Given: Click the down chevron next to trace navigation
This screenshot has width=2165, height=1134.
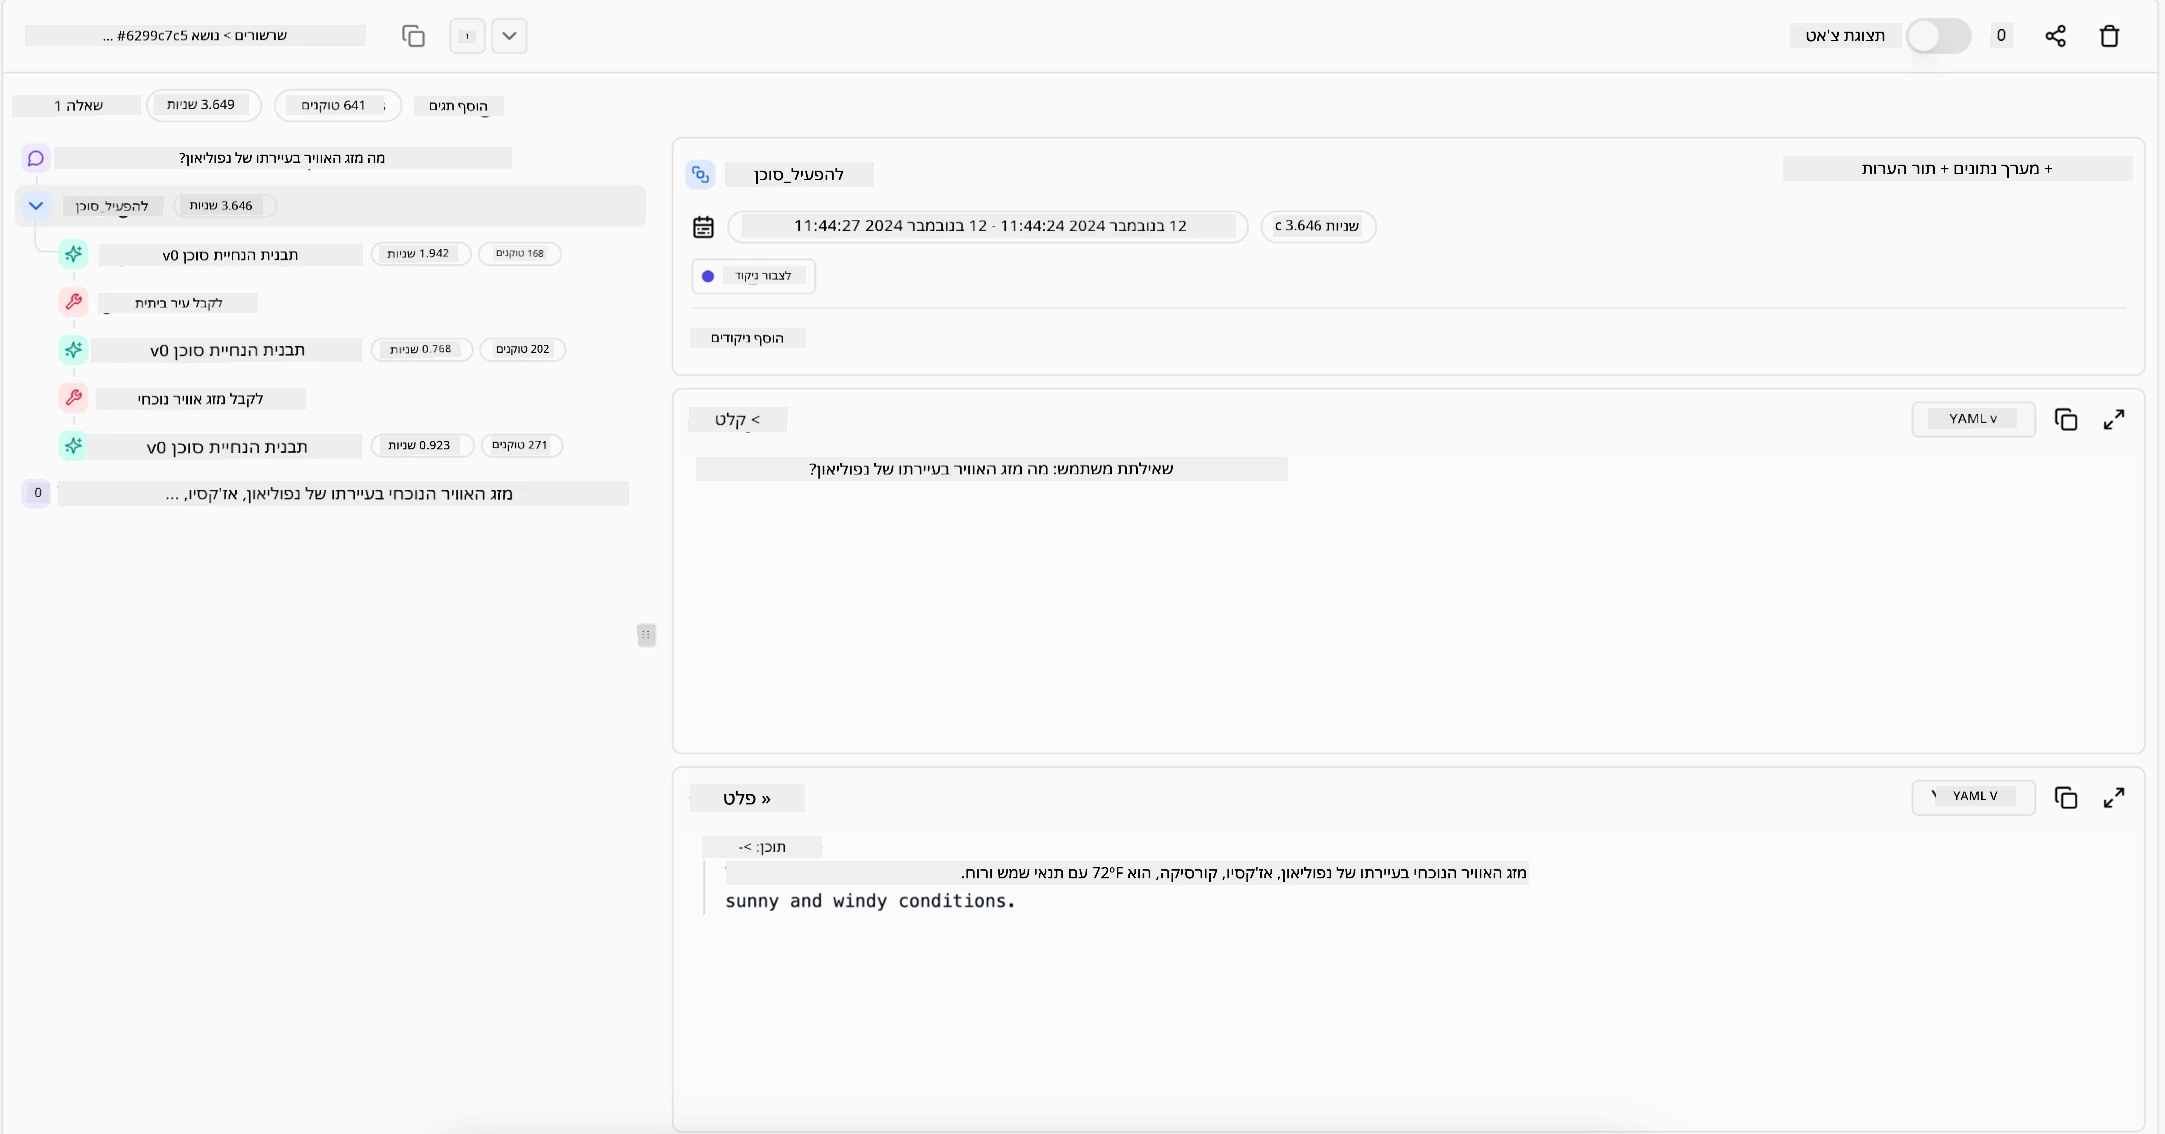Looking at the screenshot, I should (x=509, y=36).
